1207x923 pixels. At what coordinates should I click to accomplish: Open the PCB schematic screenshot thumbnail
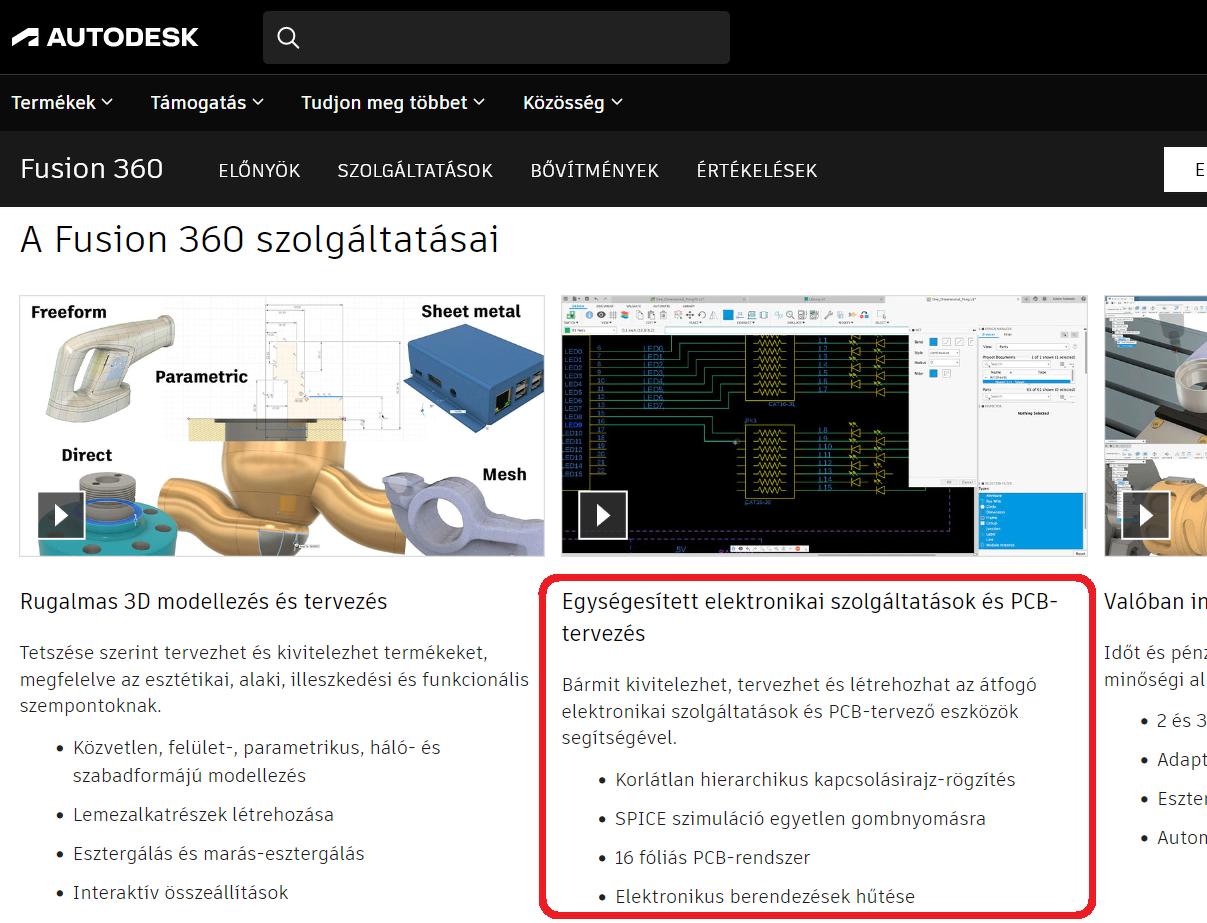[x=824, y=426]
